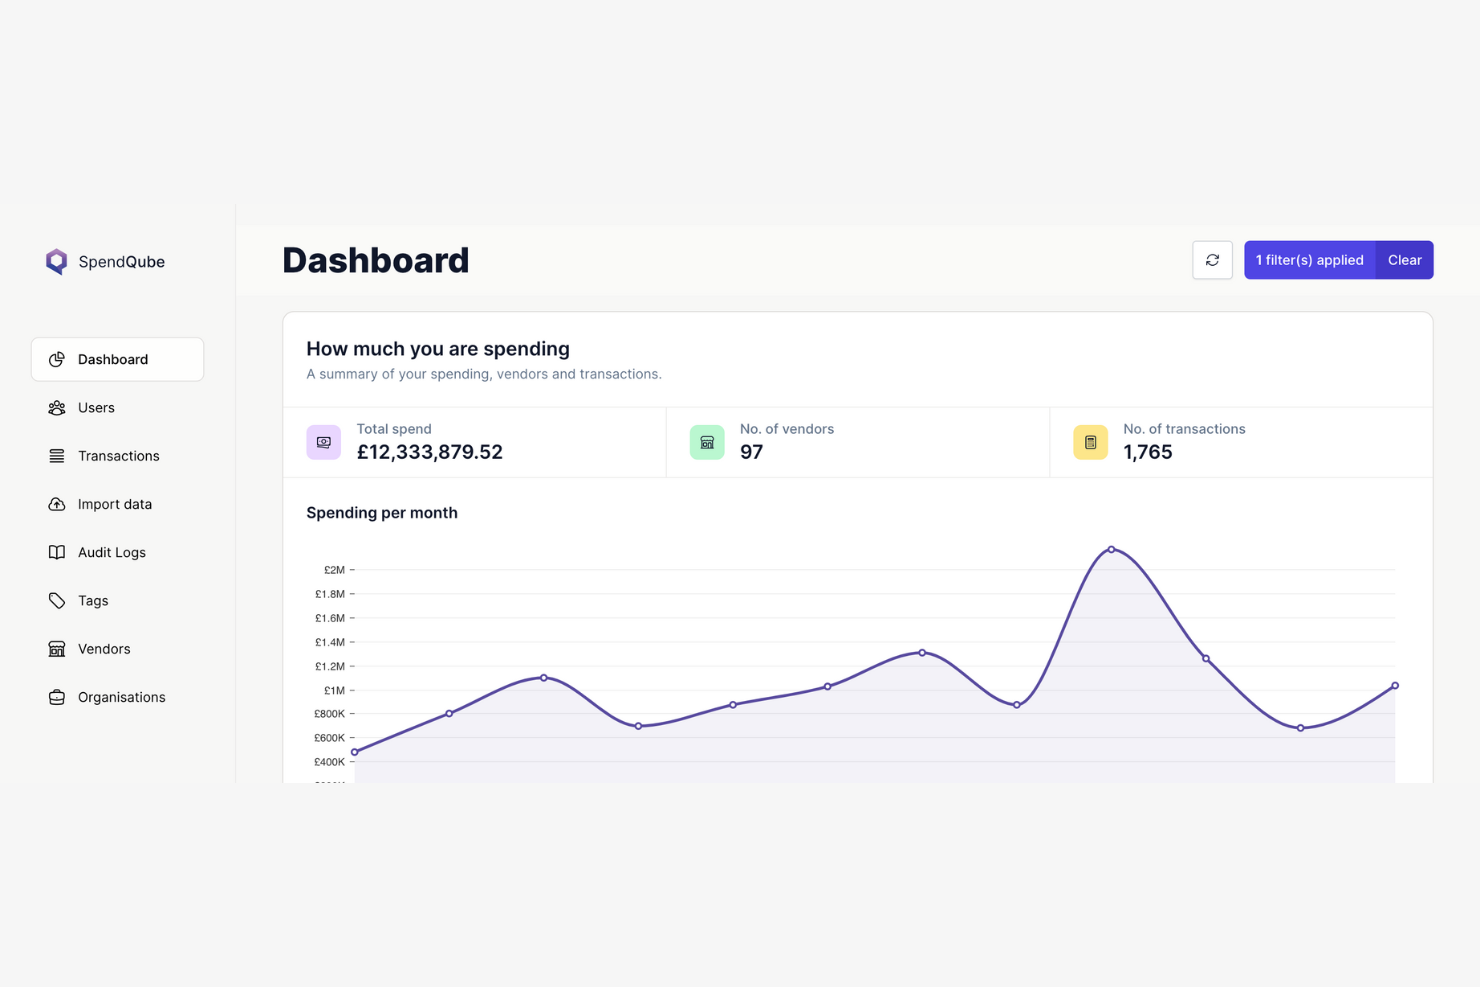Viewport: 1480px width, 987px height.
Task: Click the SpendQube brand name
Action: [x=122, y=262]
